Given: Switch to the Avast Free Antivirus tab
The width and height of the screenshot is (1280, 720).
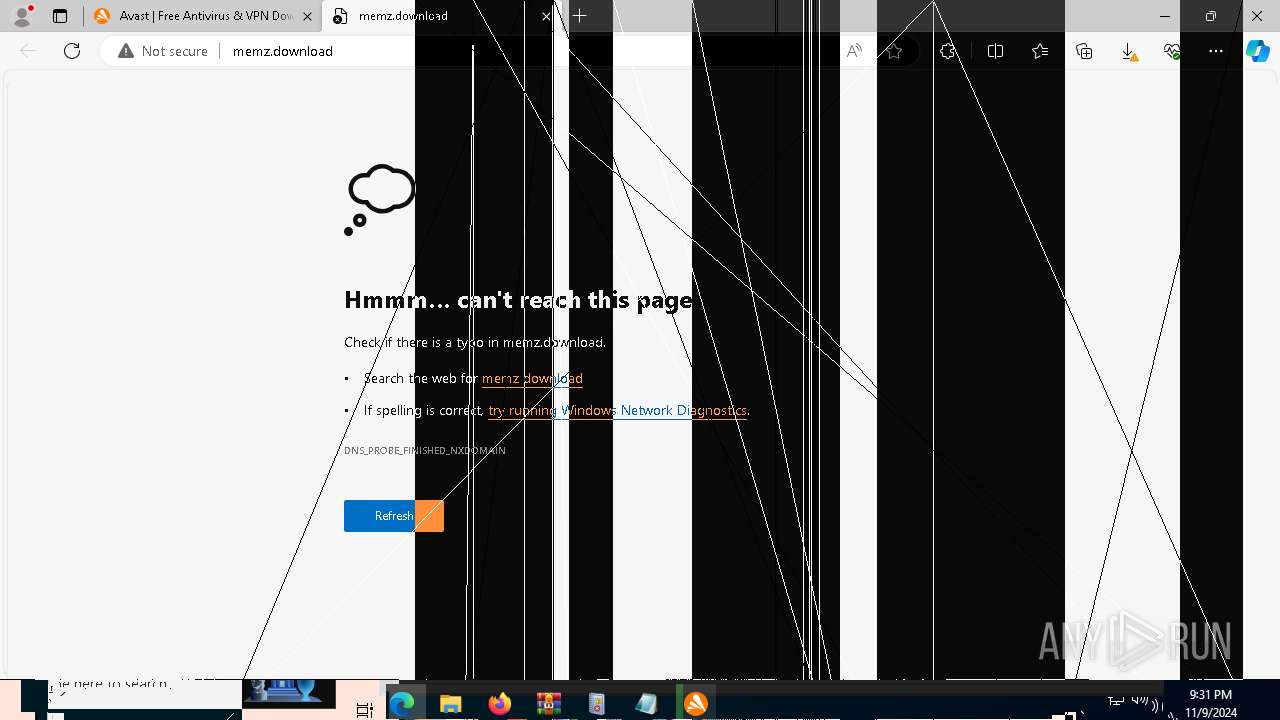Looking at the screenshot, I should click(202, 16).
